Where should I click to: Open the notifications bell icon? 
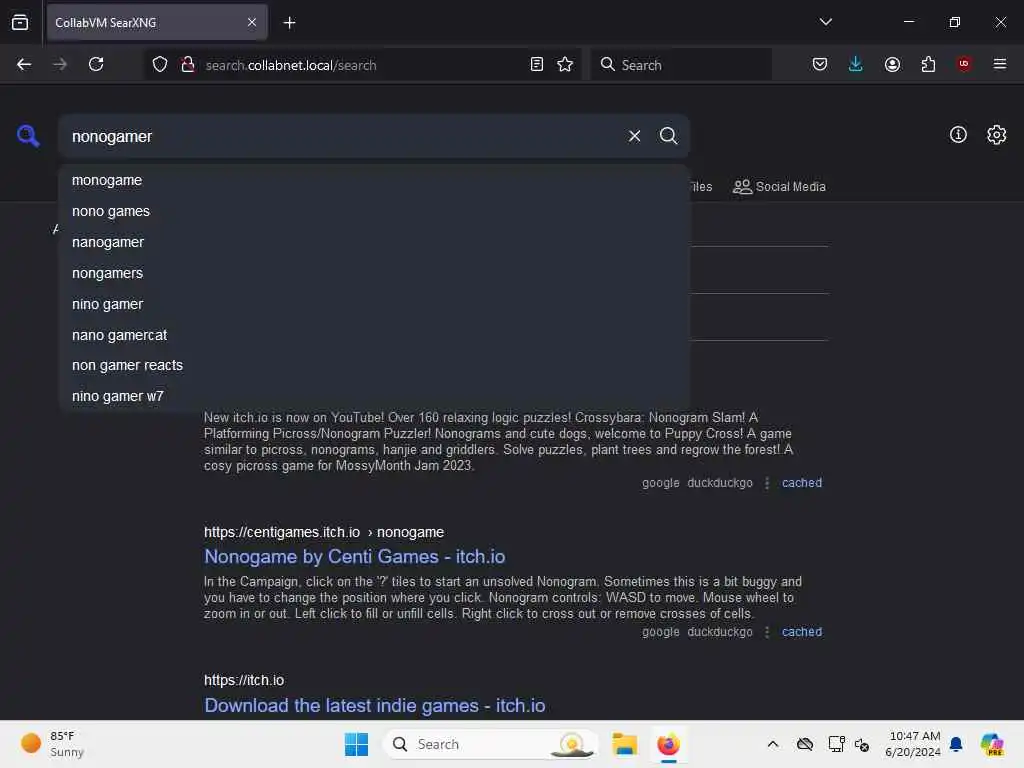[956, 744]
